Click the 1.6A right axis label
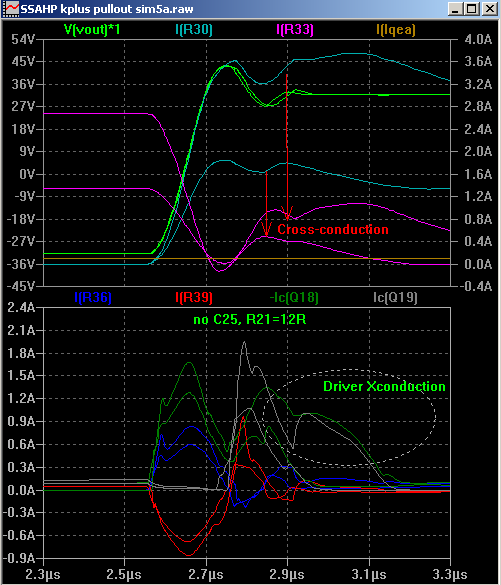The image size is (501, 585). point(478,174)
